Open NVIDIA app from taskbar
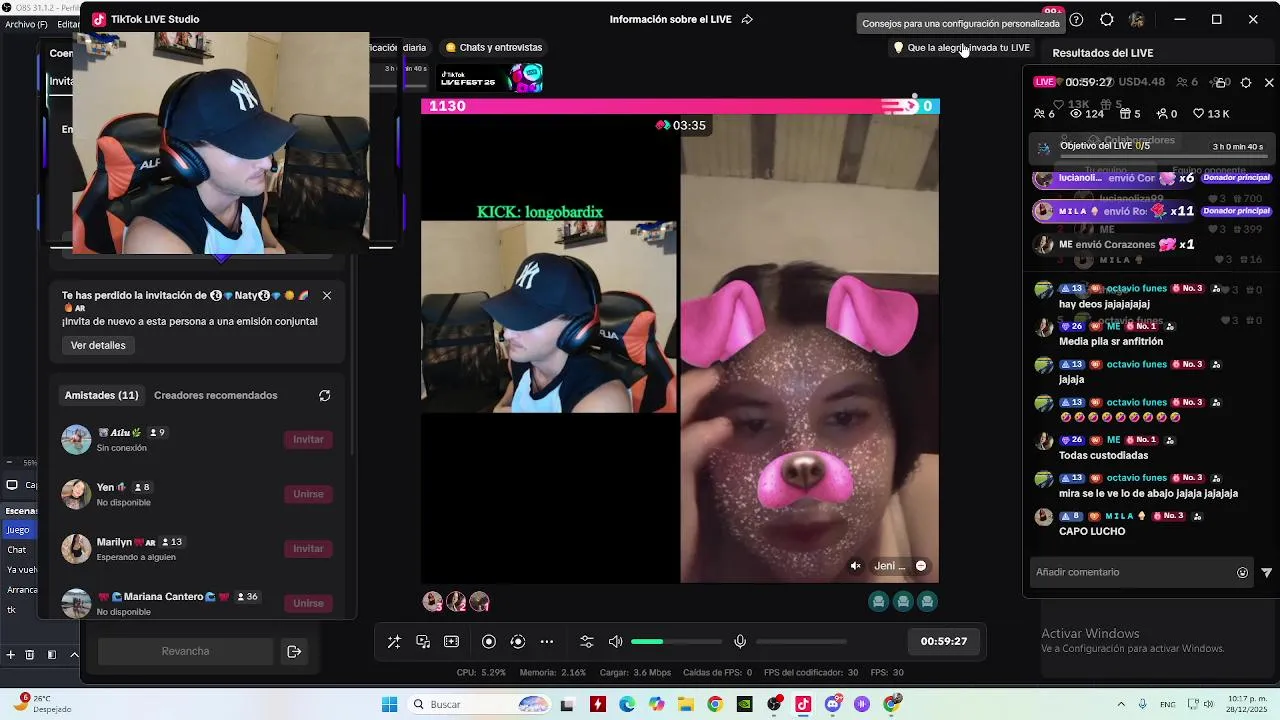The width and height of the screenshot is (1280, 720). [744, 705]
